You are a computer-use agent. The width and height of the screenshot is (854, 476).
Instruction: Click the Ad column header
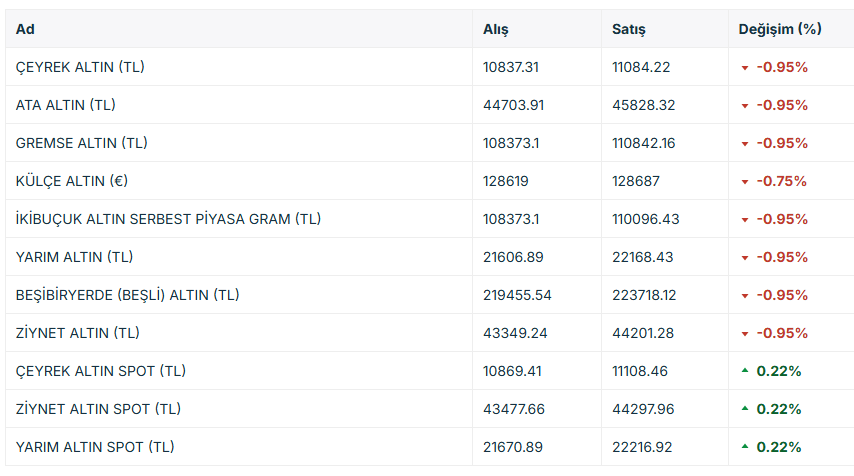25,29
